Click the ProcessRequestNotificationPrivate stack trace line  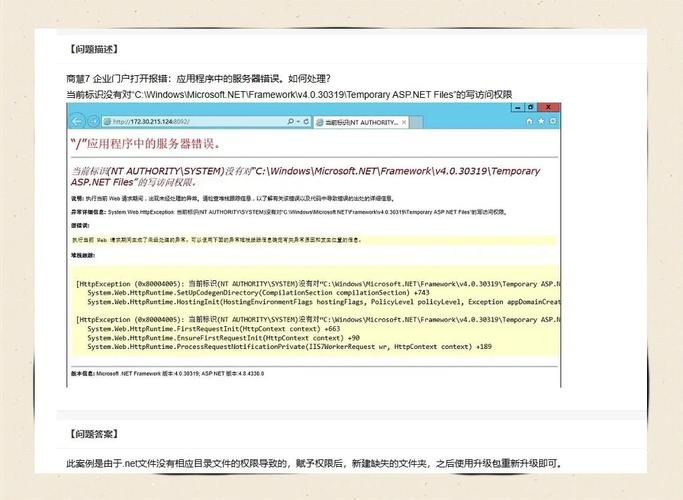pyautogui.click(x=289, y=347)
